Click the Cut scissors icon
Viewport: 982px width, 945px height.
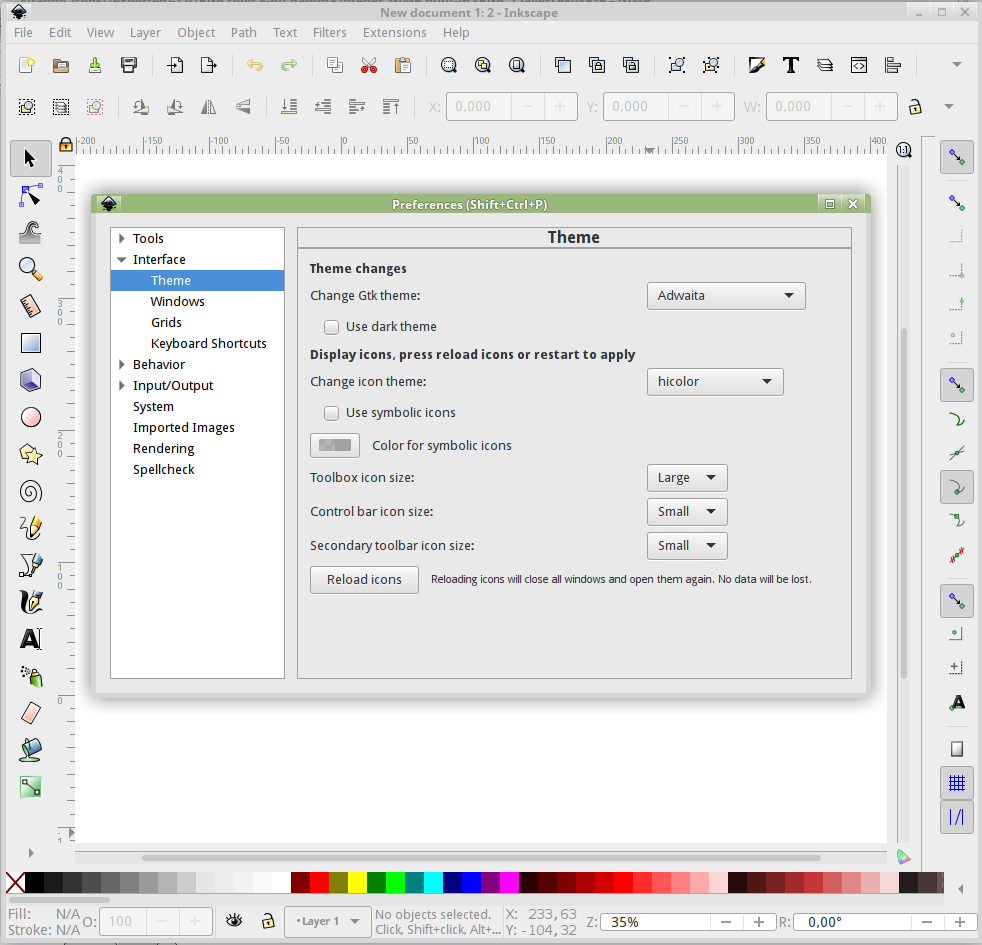pos(369,65)
